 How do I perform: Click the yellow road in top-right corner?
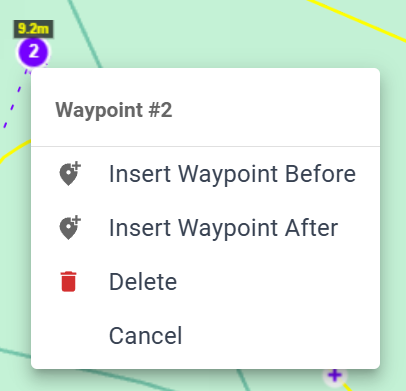point(357,20)
